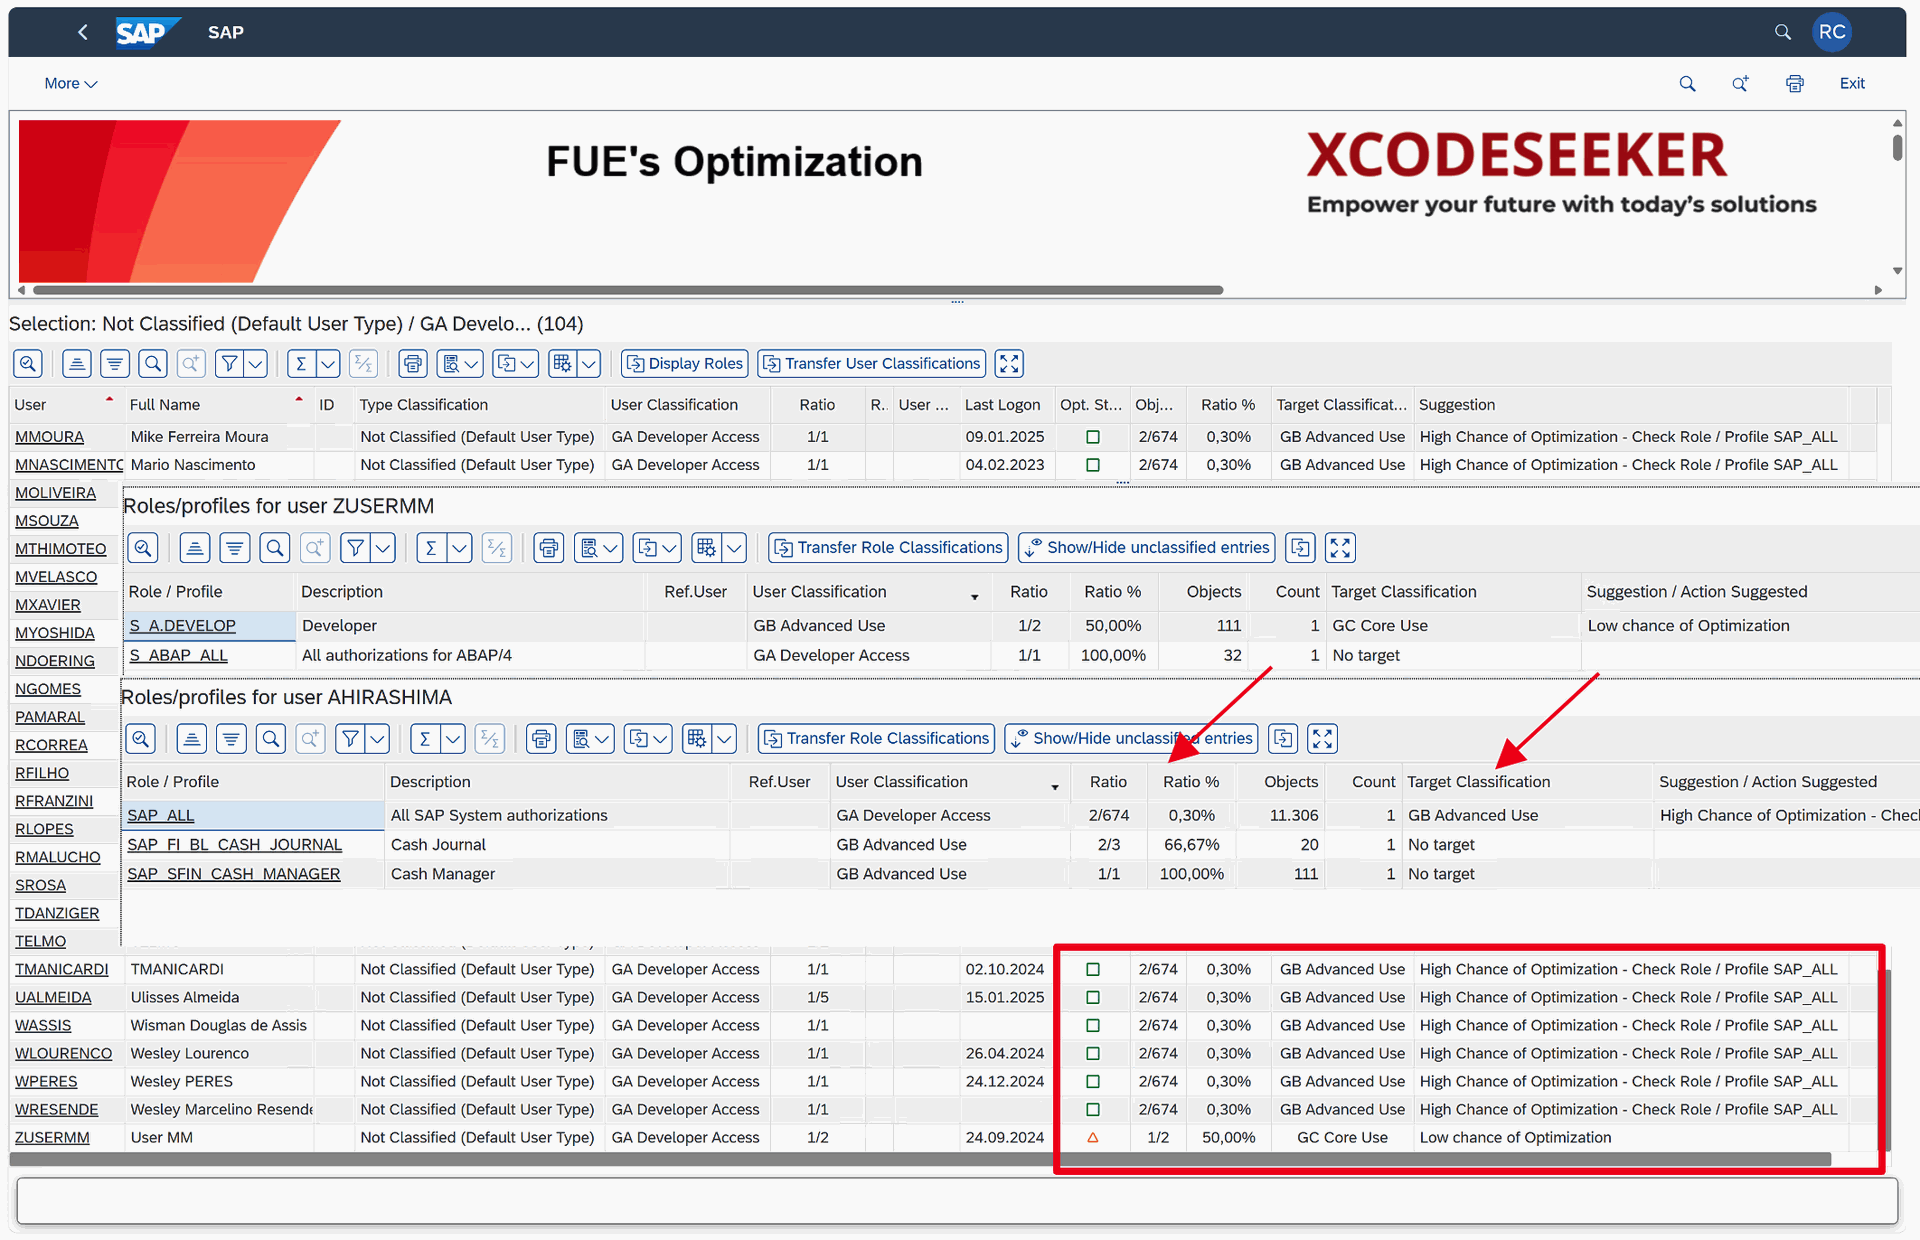
Task: Click Transfer Role Classifications for ZUSERMM
Action: [x=888, y=548]
